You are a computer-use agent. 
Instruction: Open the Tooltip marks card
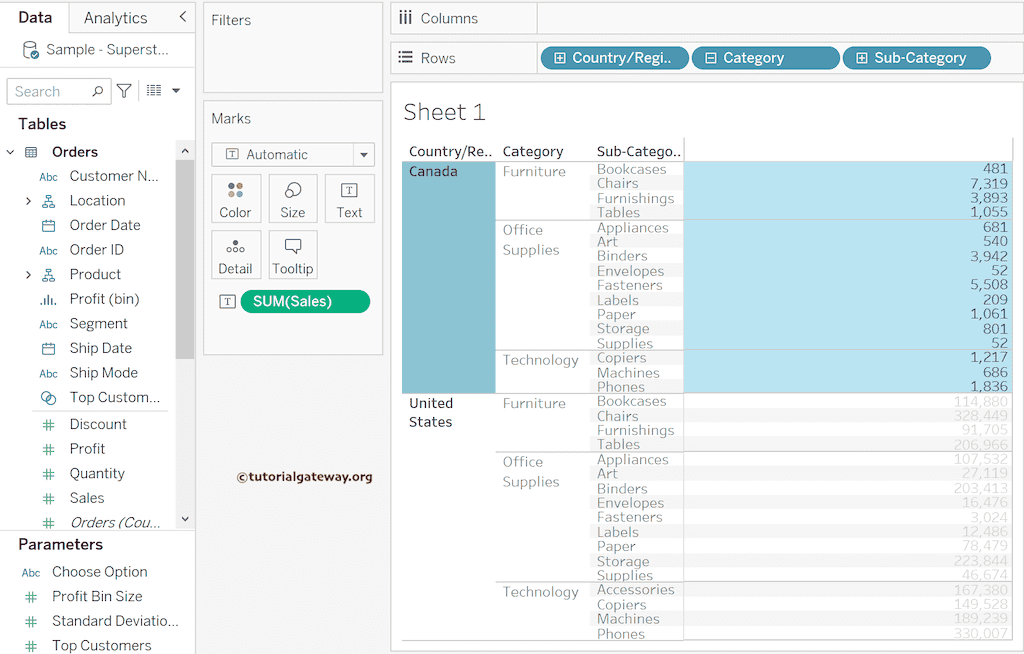pyautogui.click(x=293, y=255)
